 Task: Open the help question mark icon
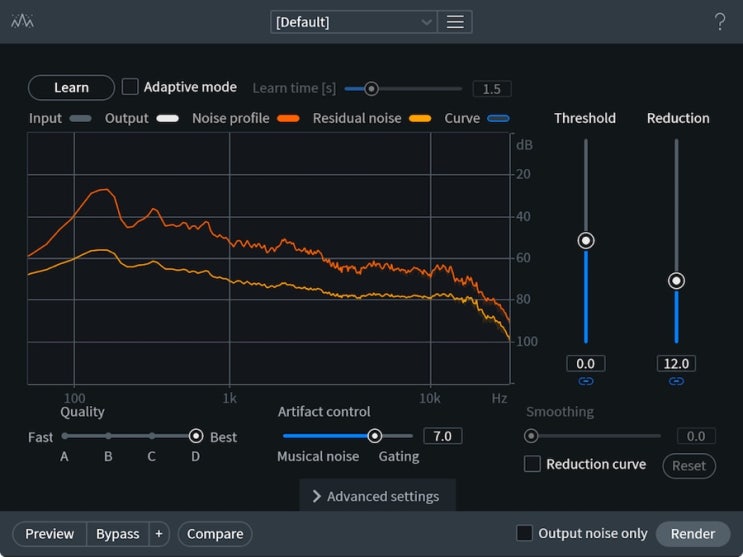[719, 22]
